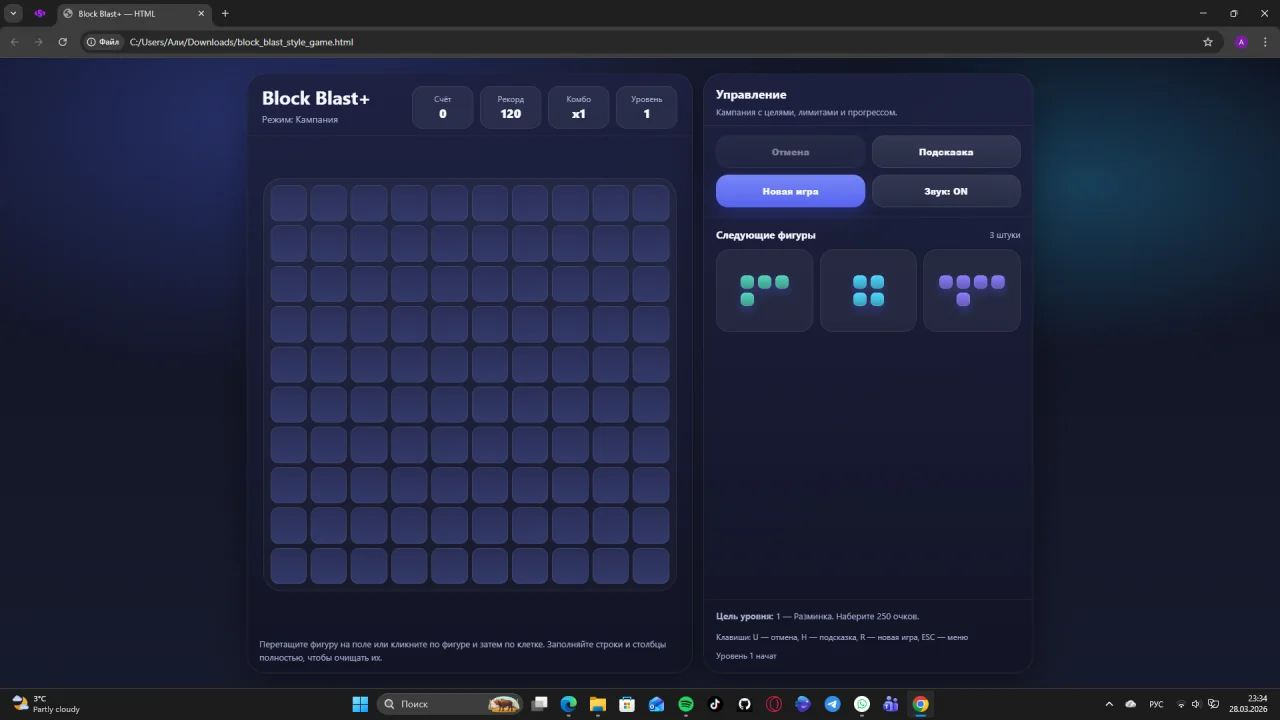Show hidden system tray icons
1280x720 pixels.
[1109, 704]
